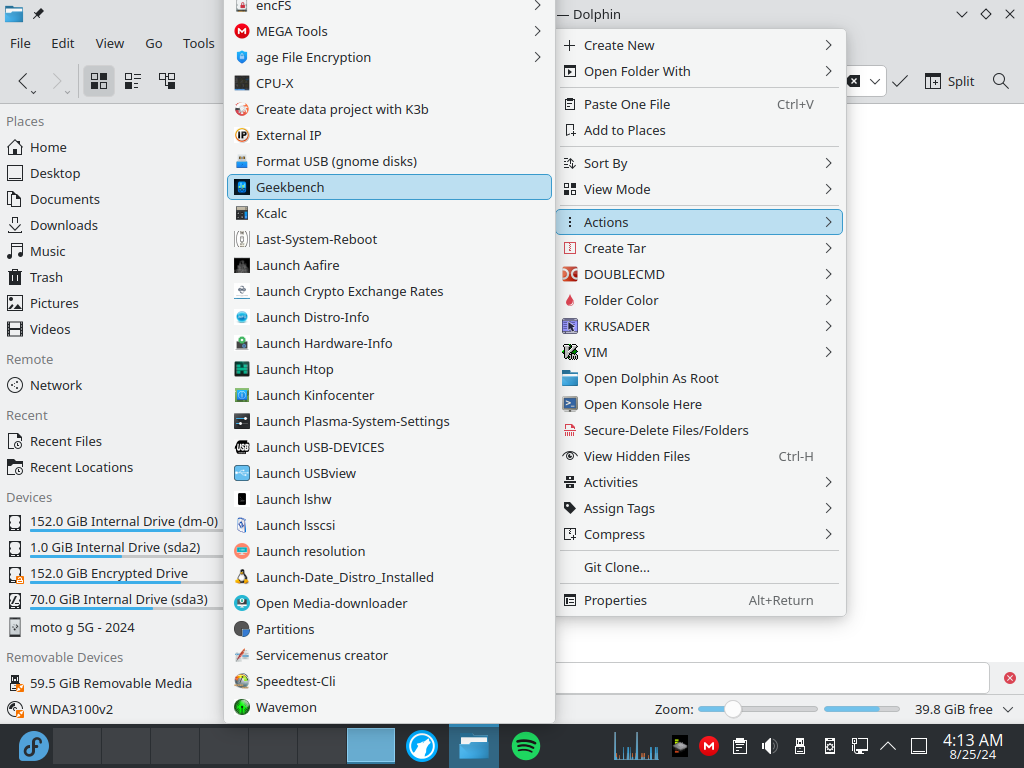Image resolution: width=1024 pixels, height=768 pixels.
Task: Open 59.5 GiB Removable Media
Action: pyautogui.click(x=112, y=684)
